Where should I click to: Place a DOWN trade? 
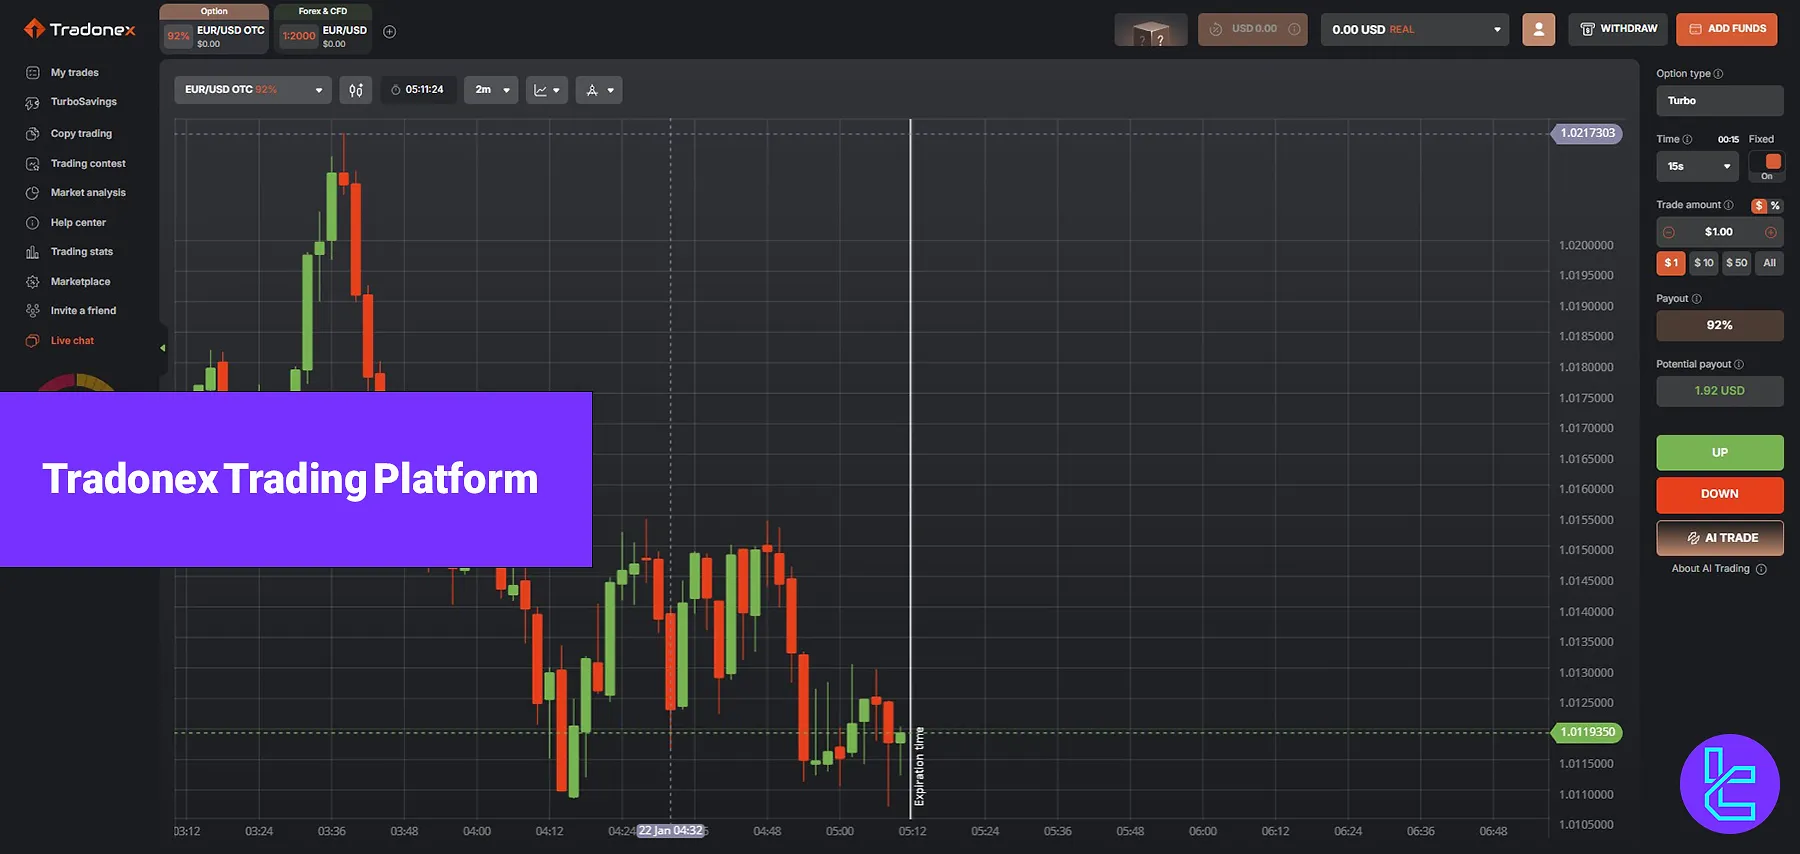[1720, 495]
